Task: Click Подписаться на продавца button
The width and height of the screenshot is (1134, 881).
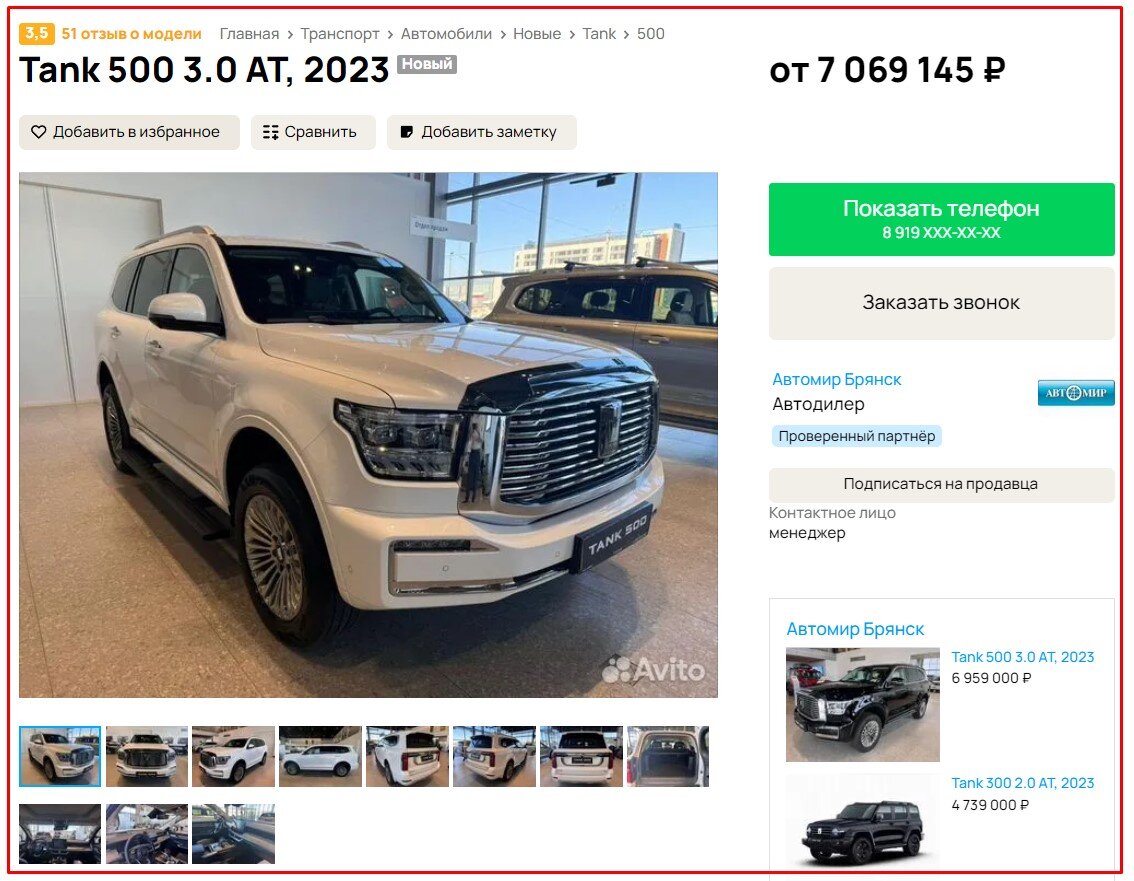Action: click(x=941, y=485)
